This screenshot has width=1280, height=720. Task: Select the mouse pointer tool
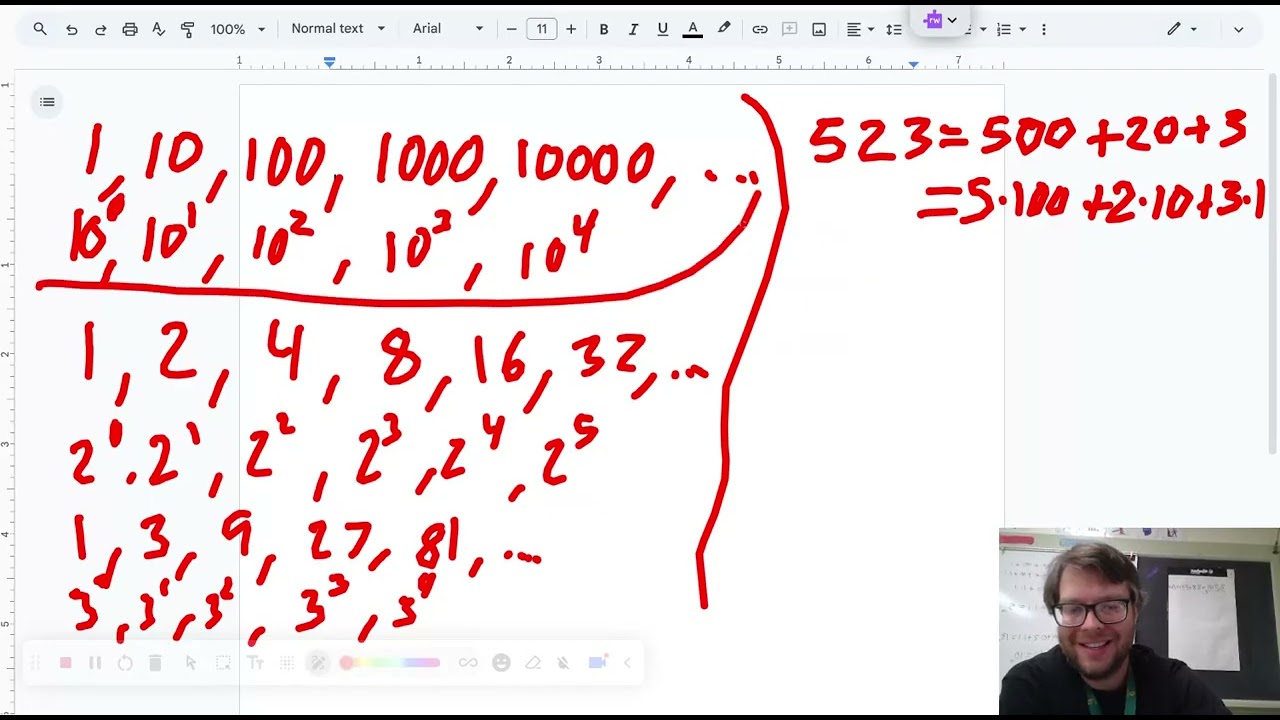190,663
